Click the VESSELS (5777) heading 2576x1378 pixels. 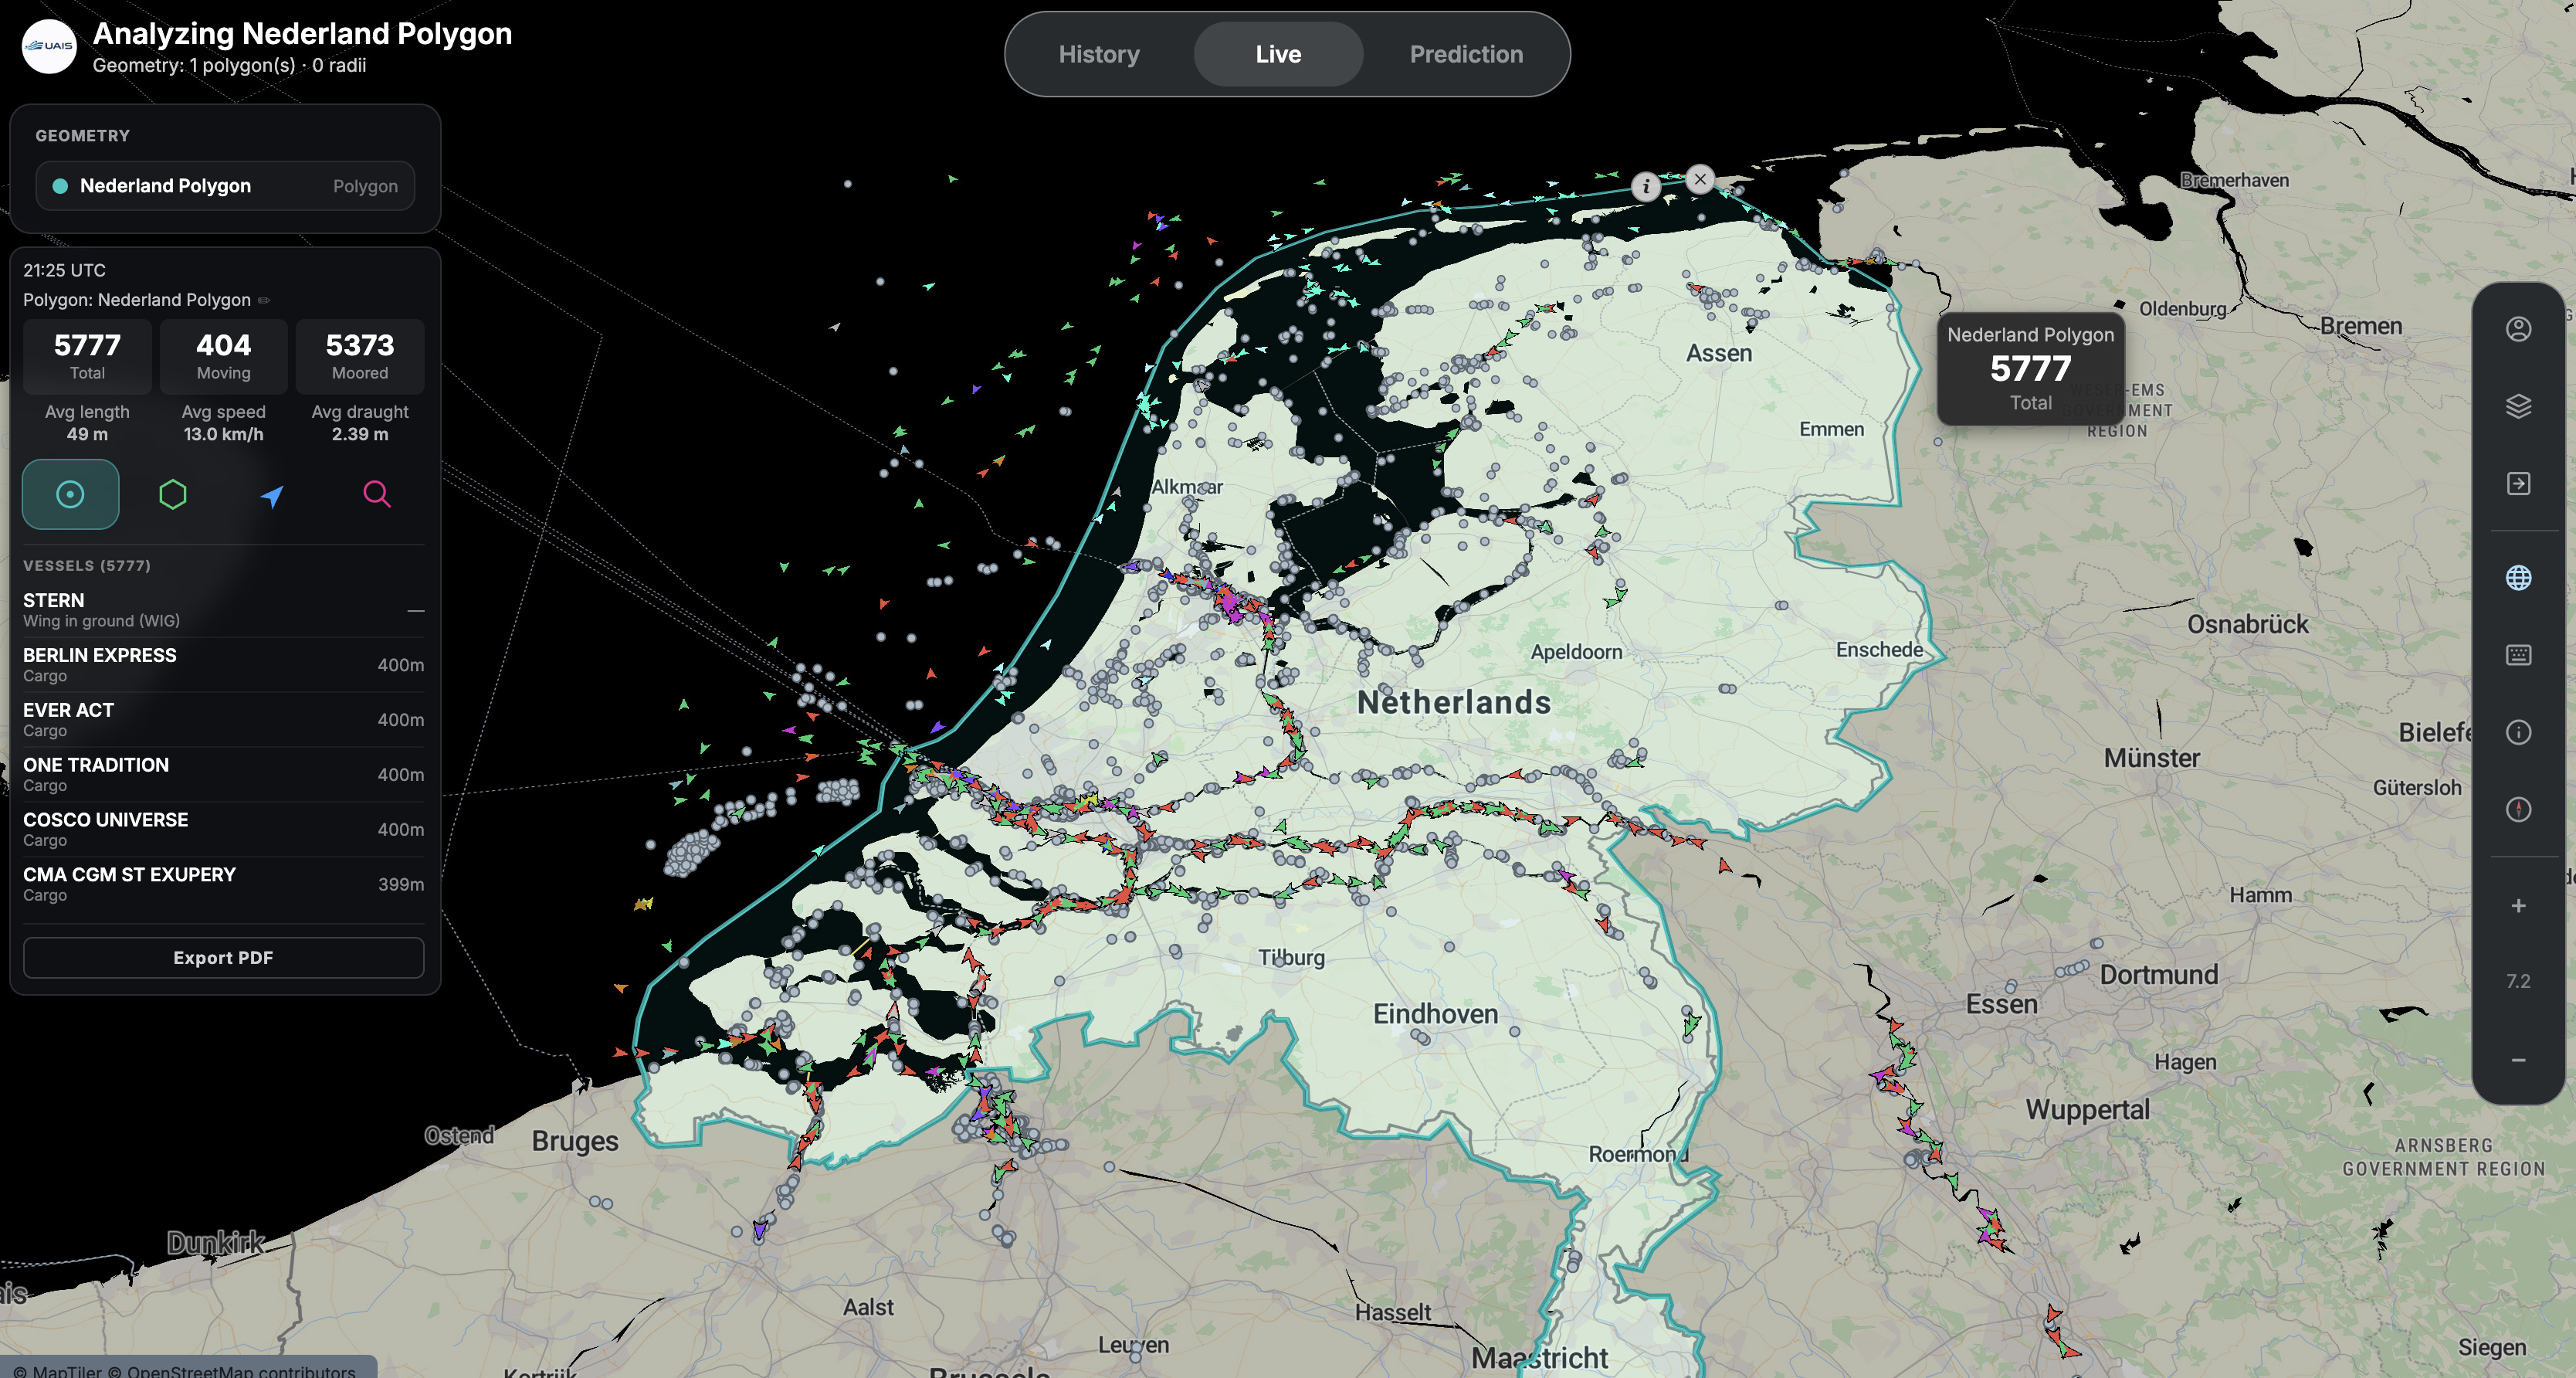tap(87, 566)
